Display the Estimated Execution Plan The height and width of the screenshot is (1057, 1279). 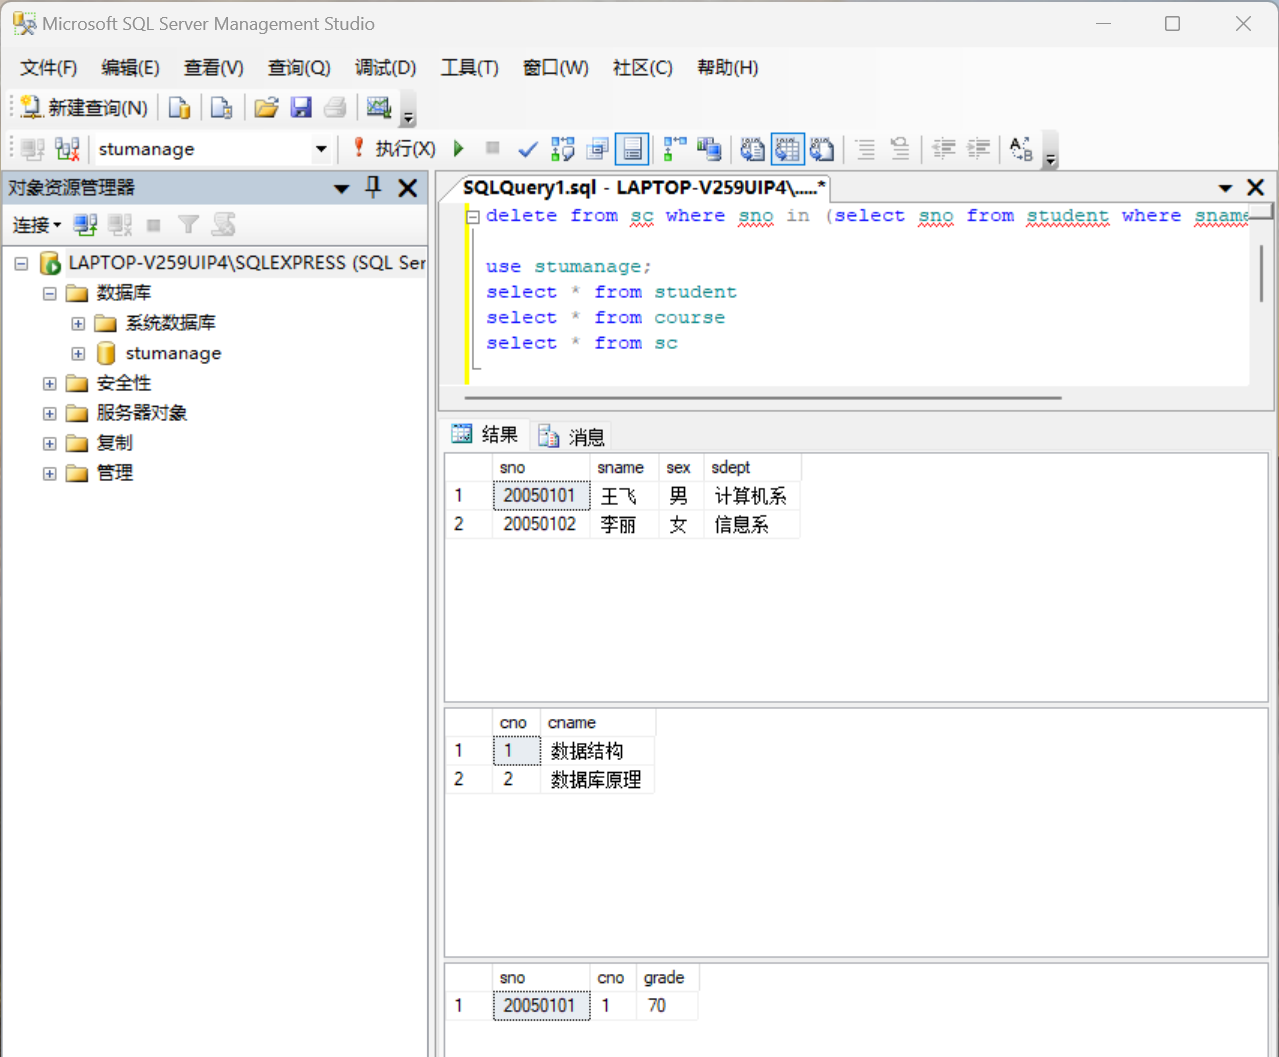pyautogui.click(x=563, y=149)
